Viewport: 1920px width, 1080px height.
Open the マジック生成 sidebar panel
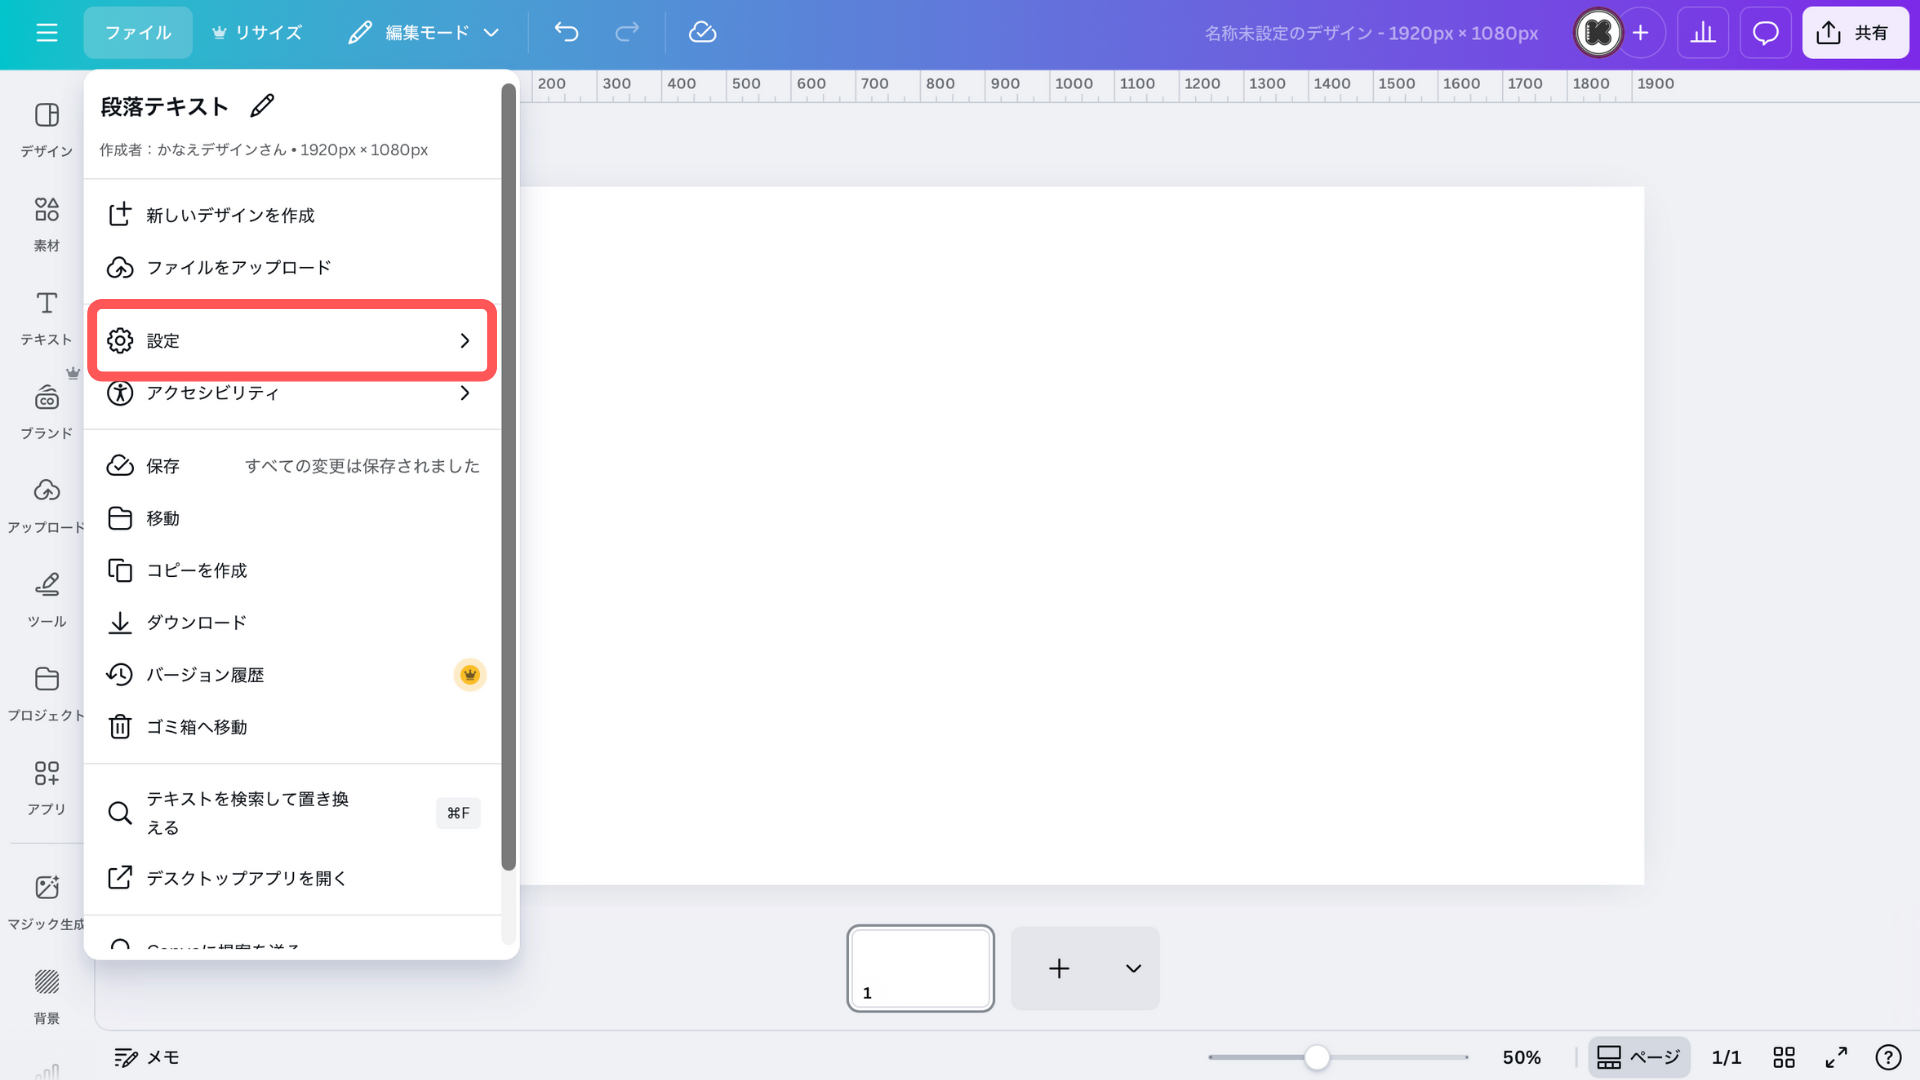pyautogui.click(x=47, y=902)
